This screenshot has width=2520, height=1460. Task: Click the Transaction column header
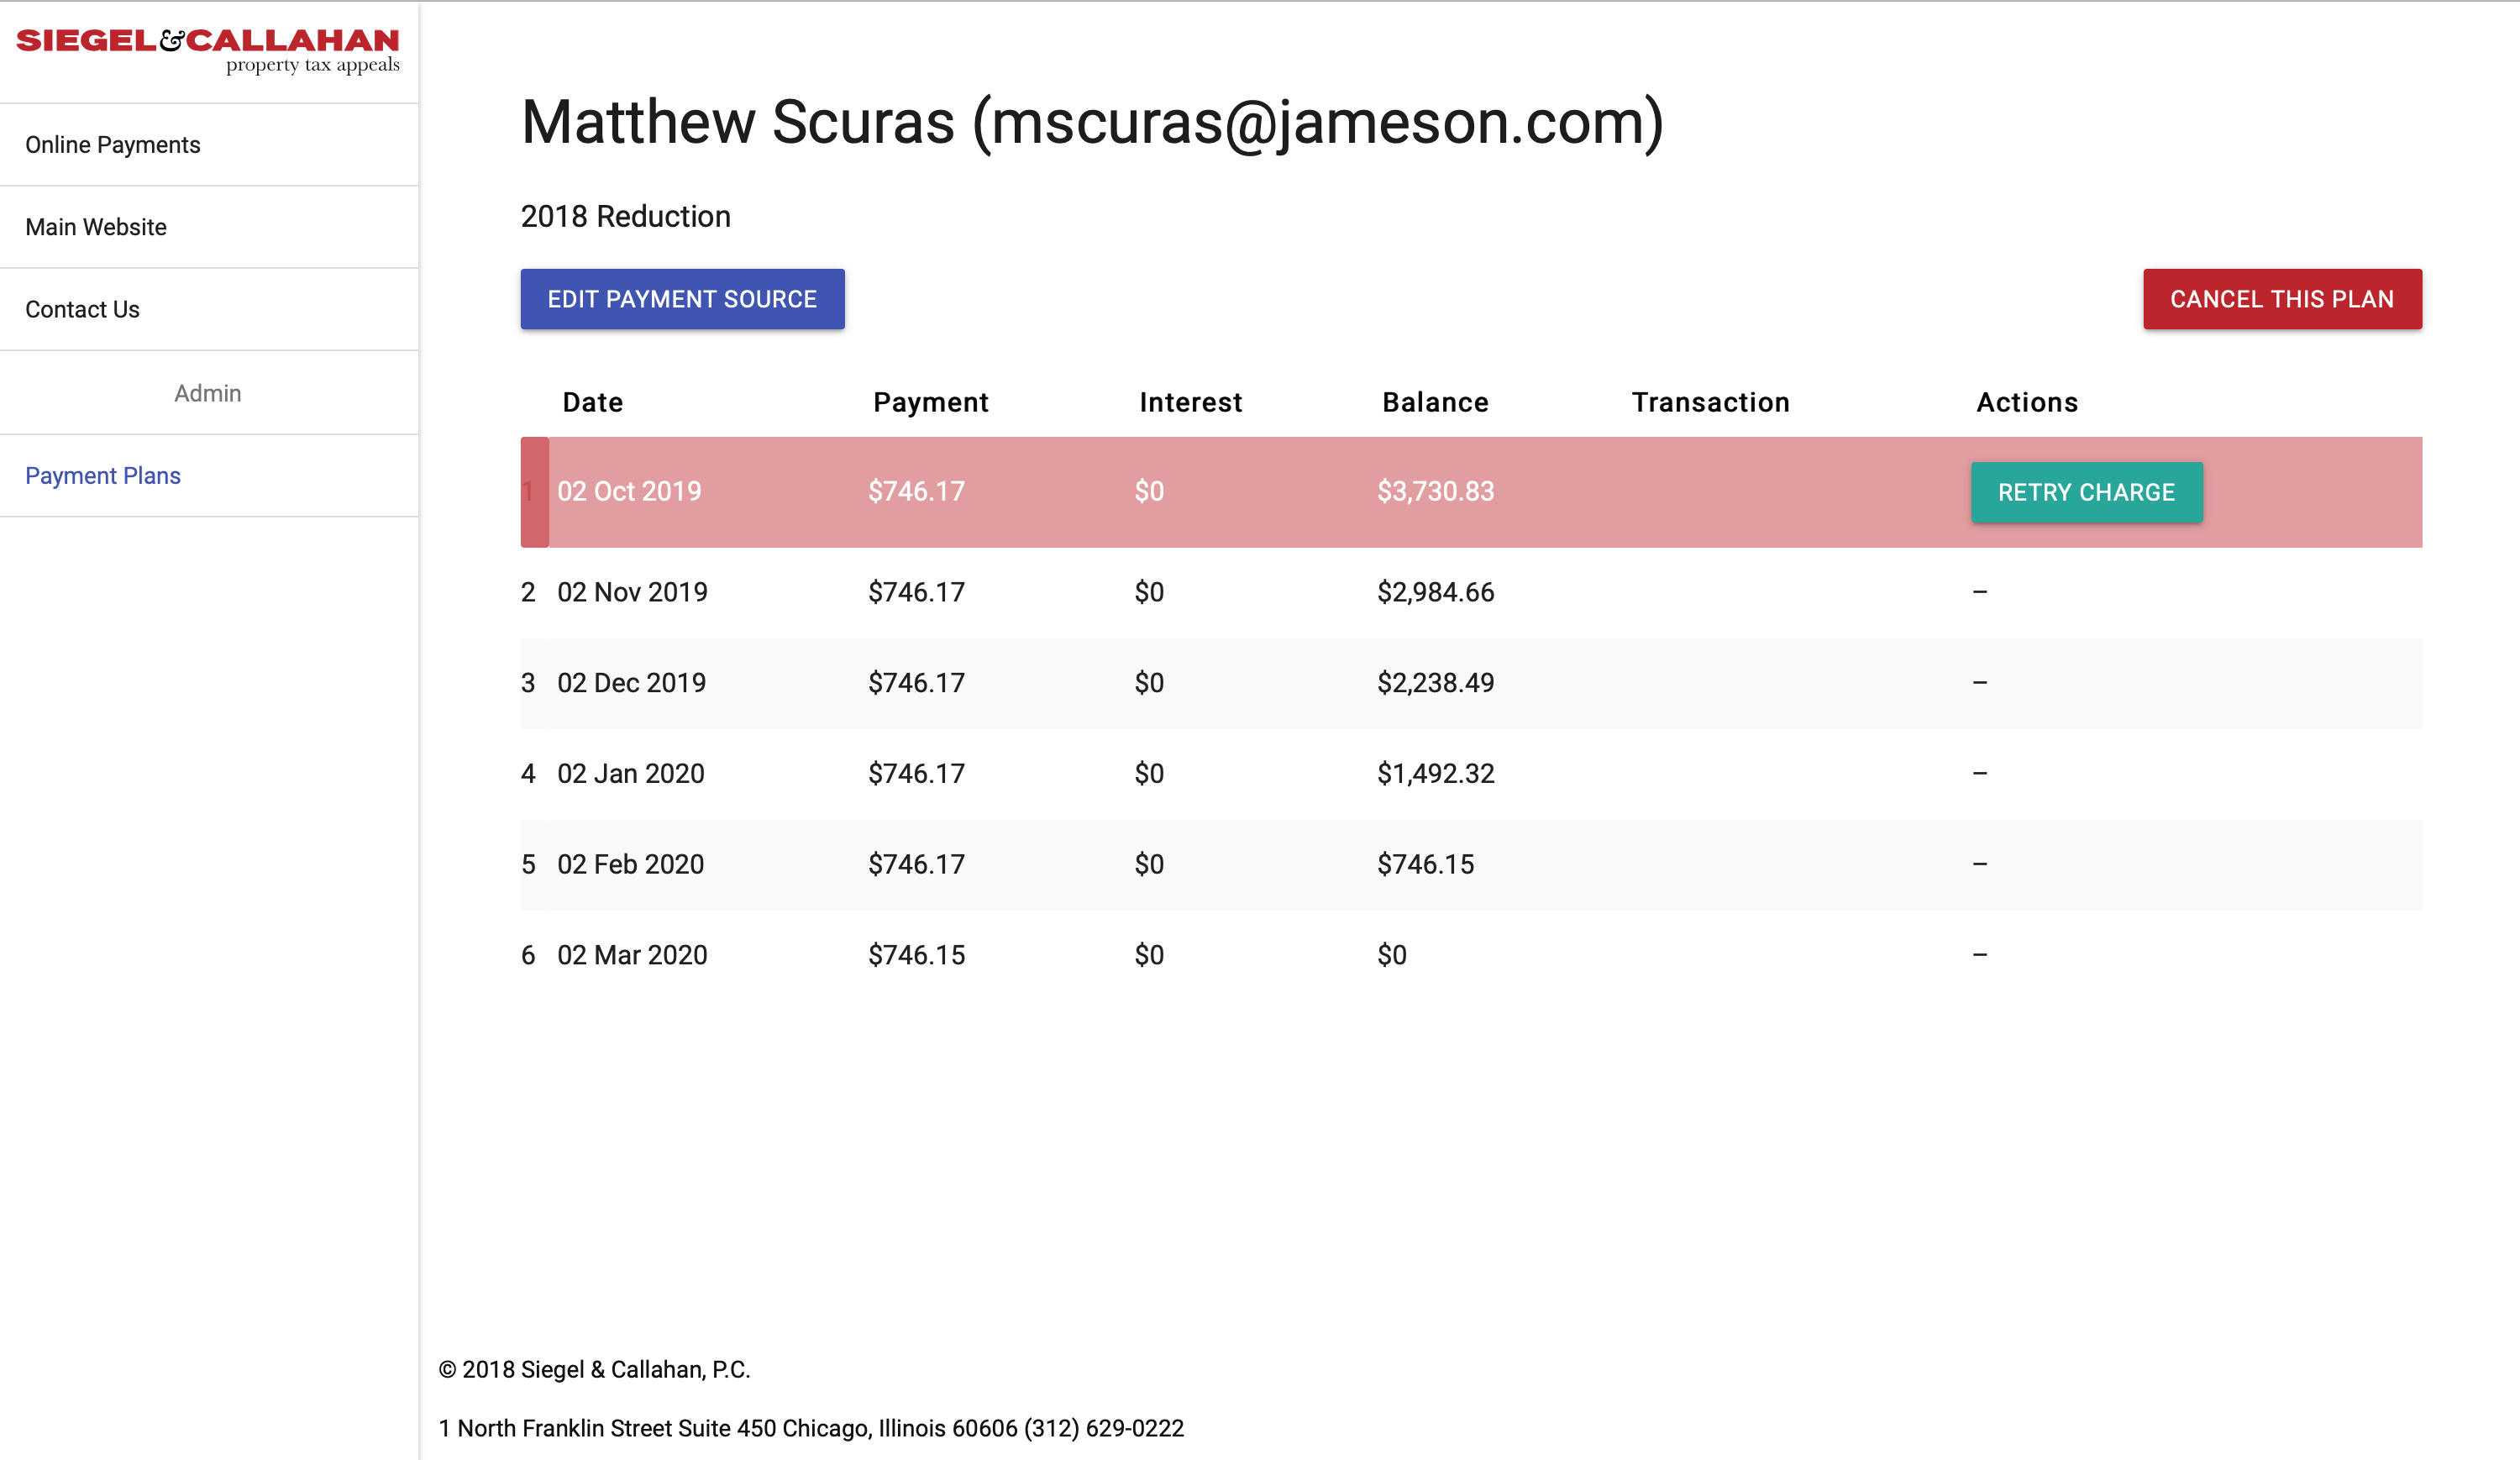1710,402
